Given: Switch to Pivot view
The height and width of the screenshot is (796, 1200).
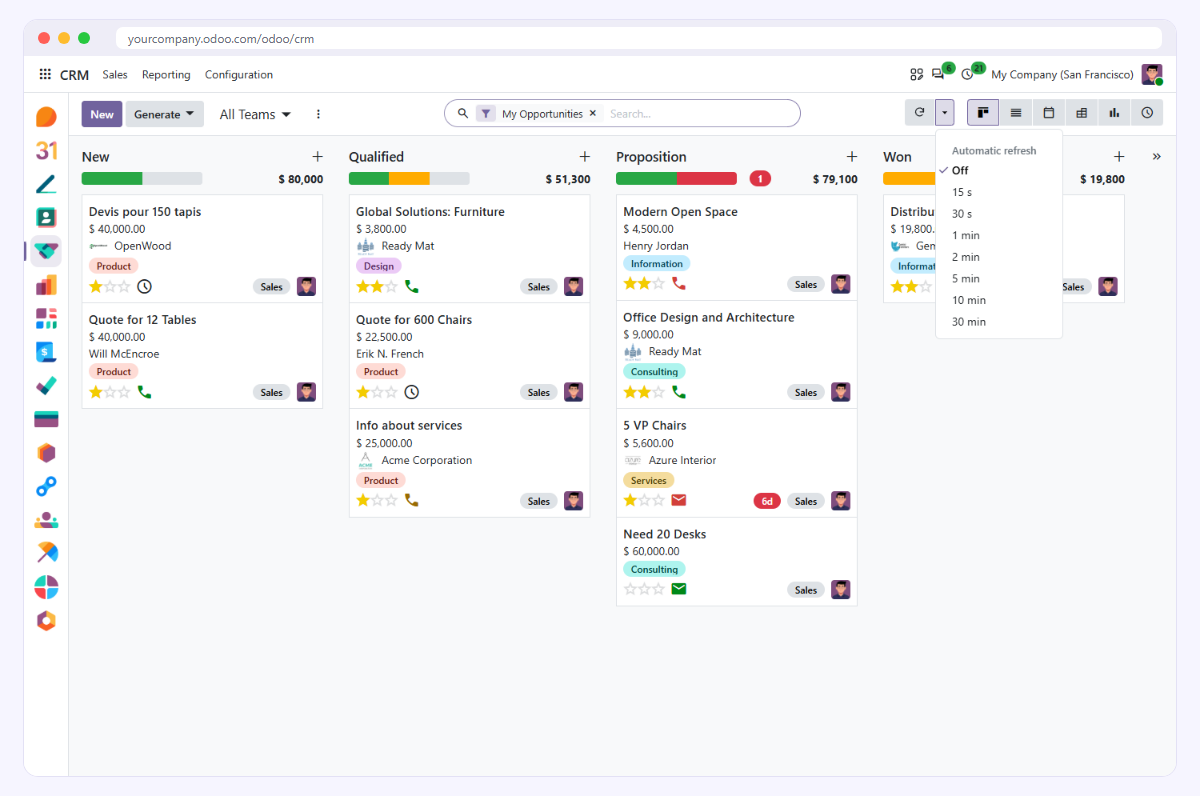Looking at the screenshot, I should click(x=1081, y=113).
